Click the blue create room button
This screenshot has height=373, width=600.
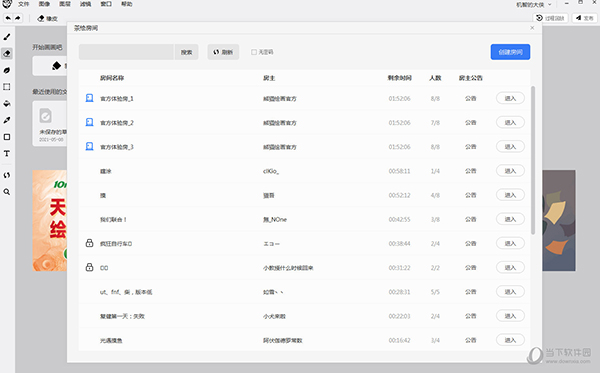510,52
